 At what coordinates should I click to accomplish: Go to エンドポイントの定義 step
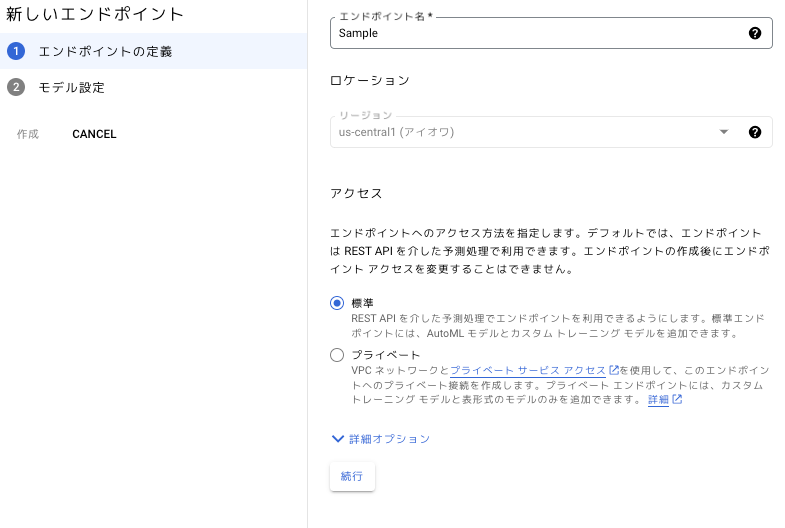[105, 51]
